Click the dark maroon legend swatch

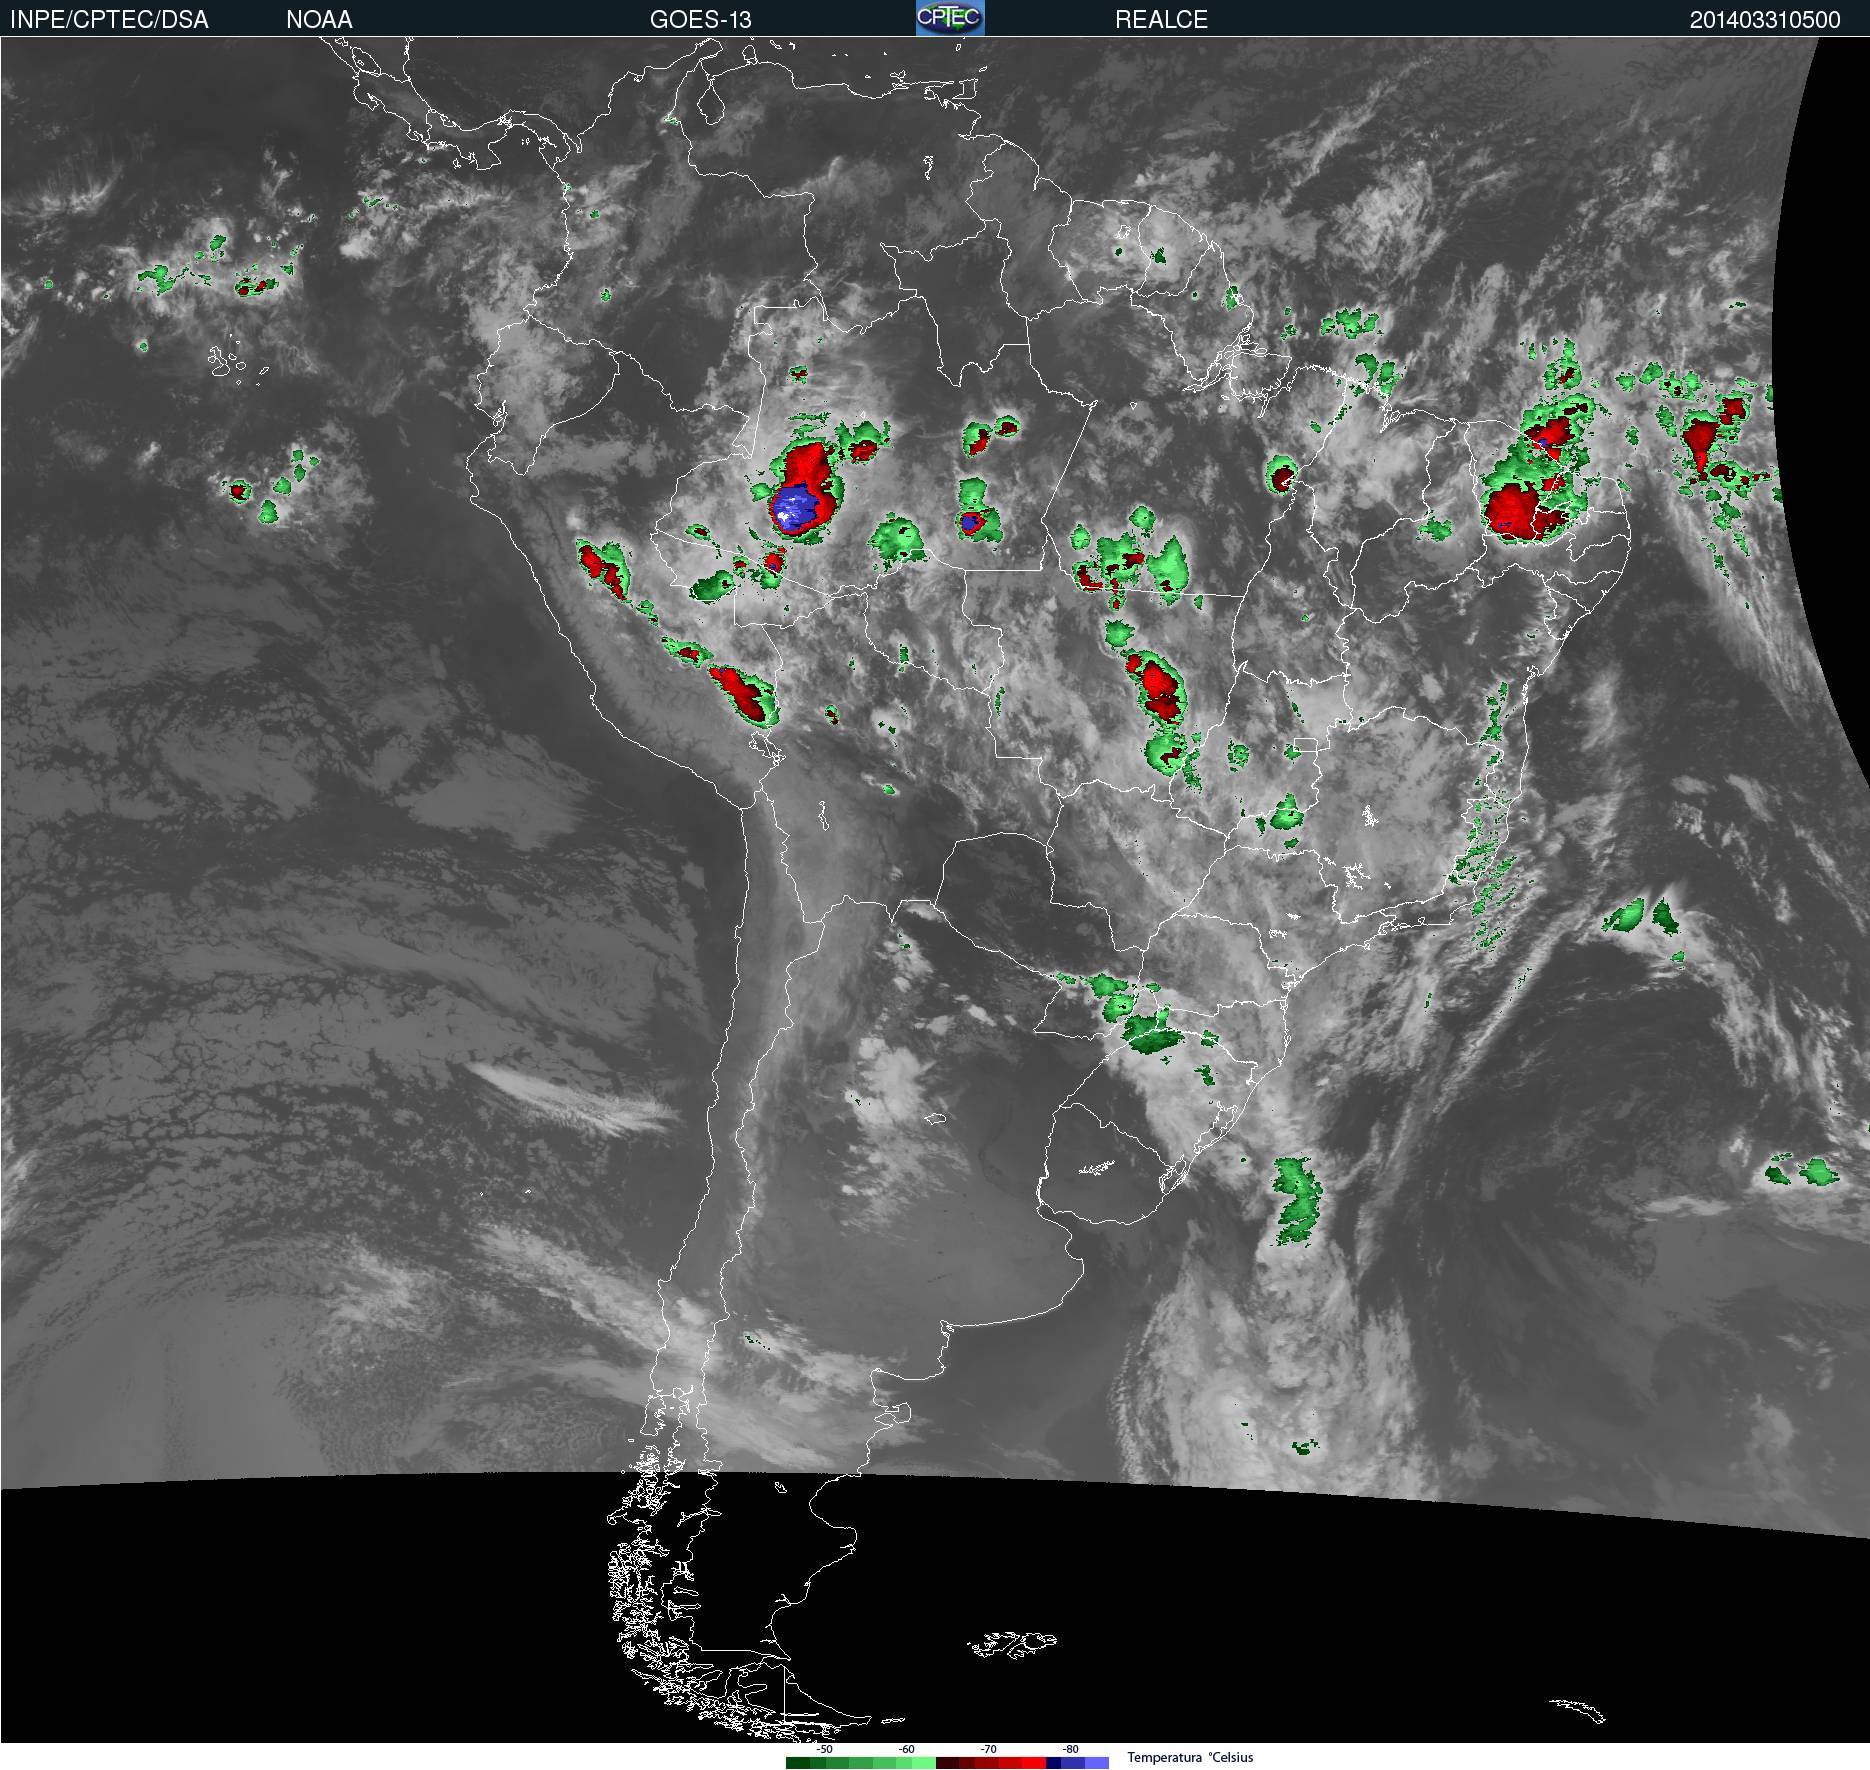pyautogui.click(x=948, y=1763)
